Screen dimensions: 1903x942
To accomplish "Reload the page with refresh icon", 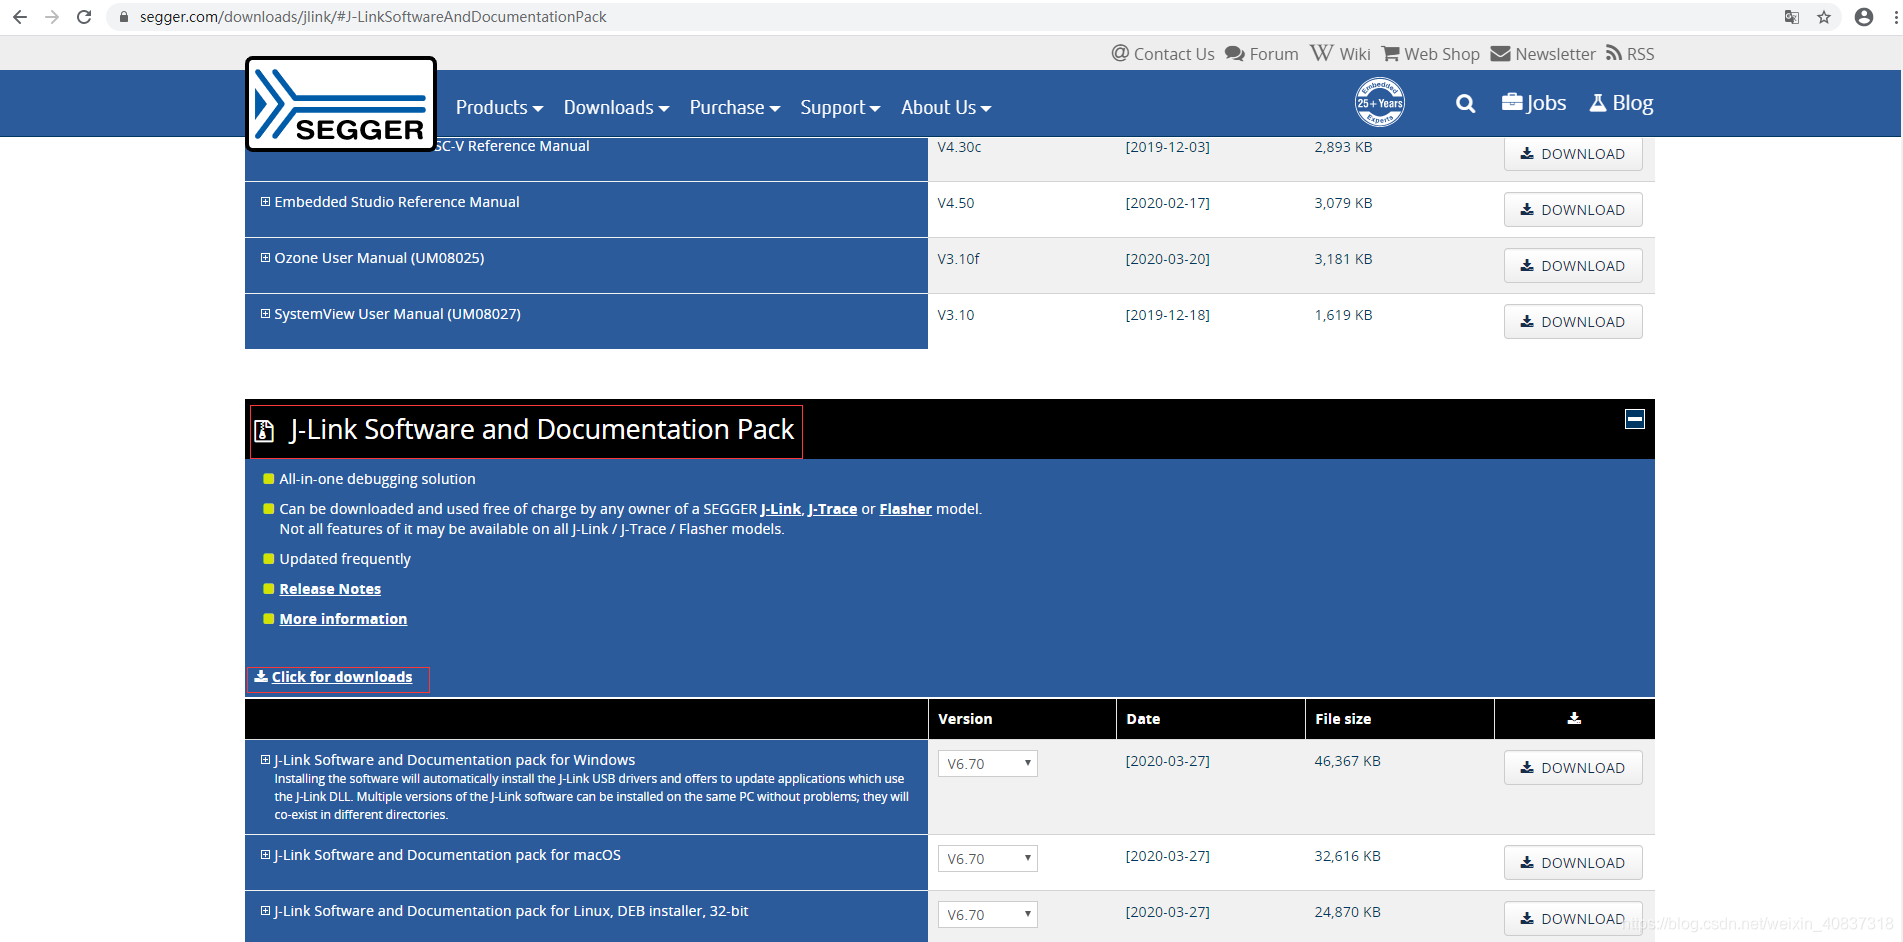I will (x=84, y=17).
